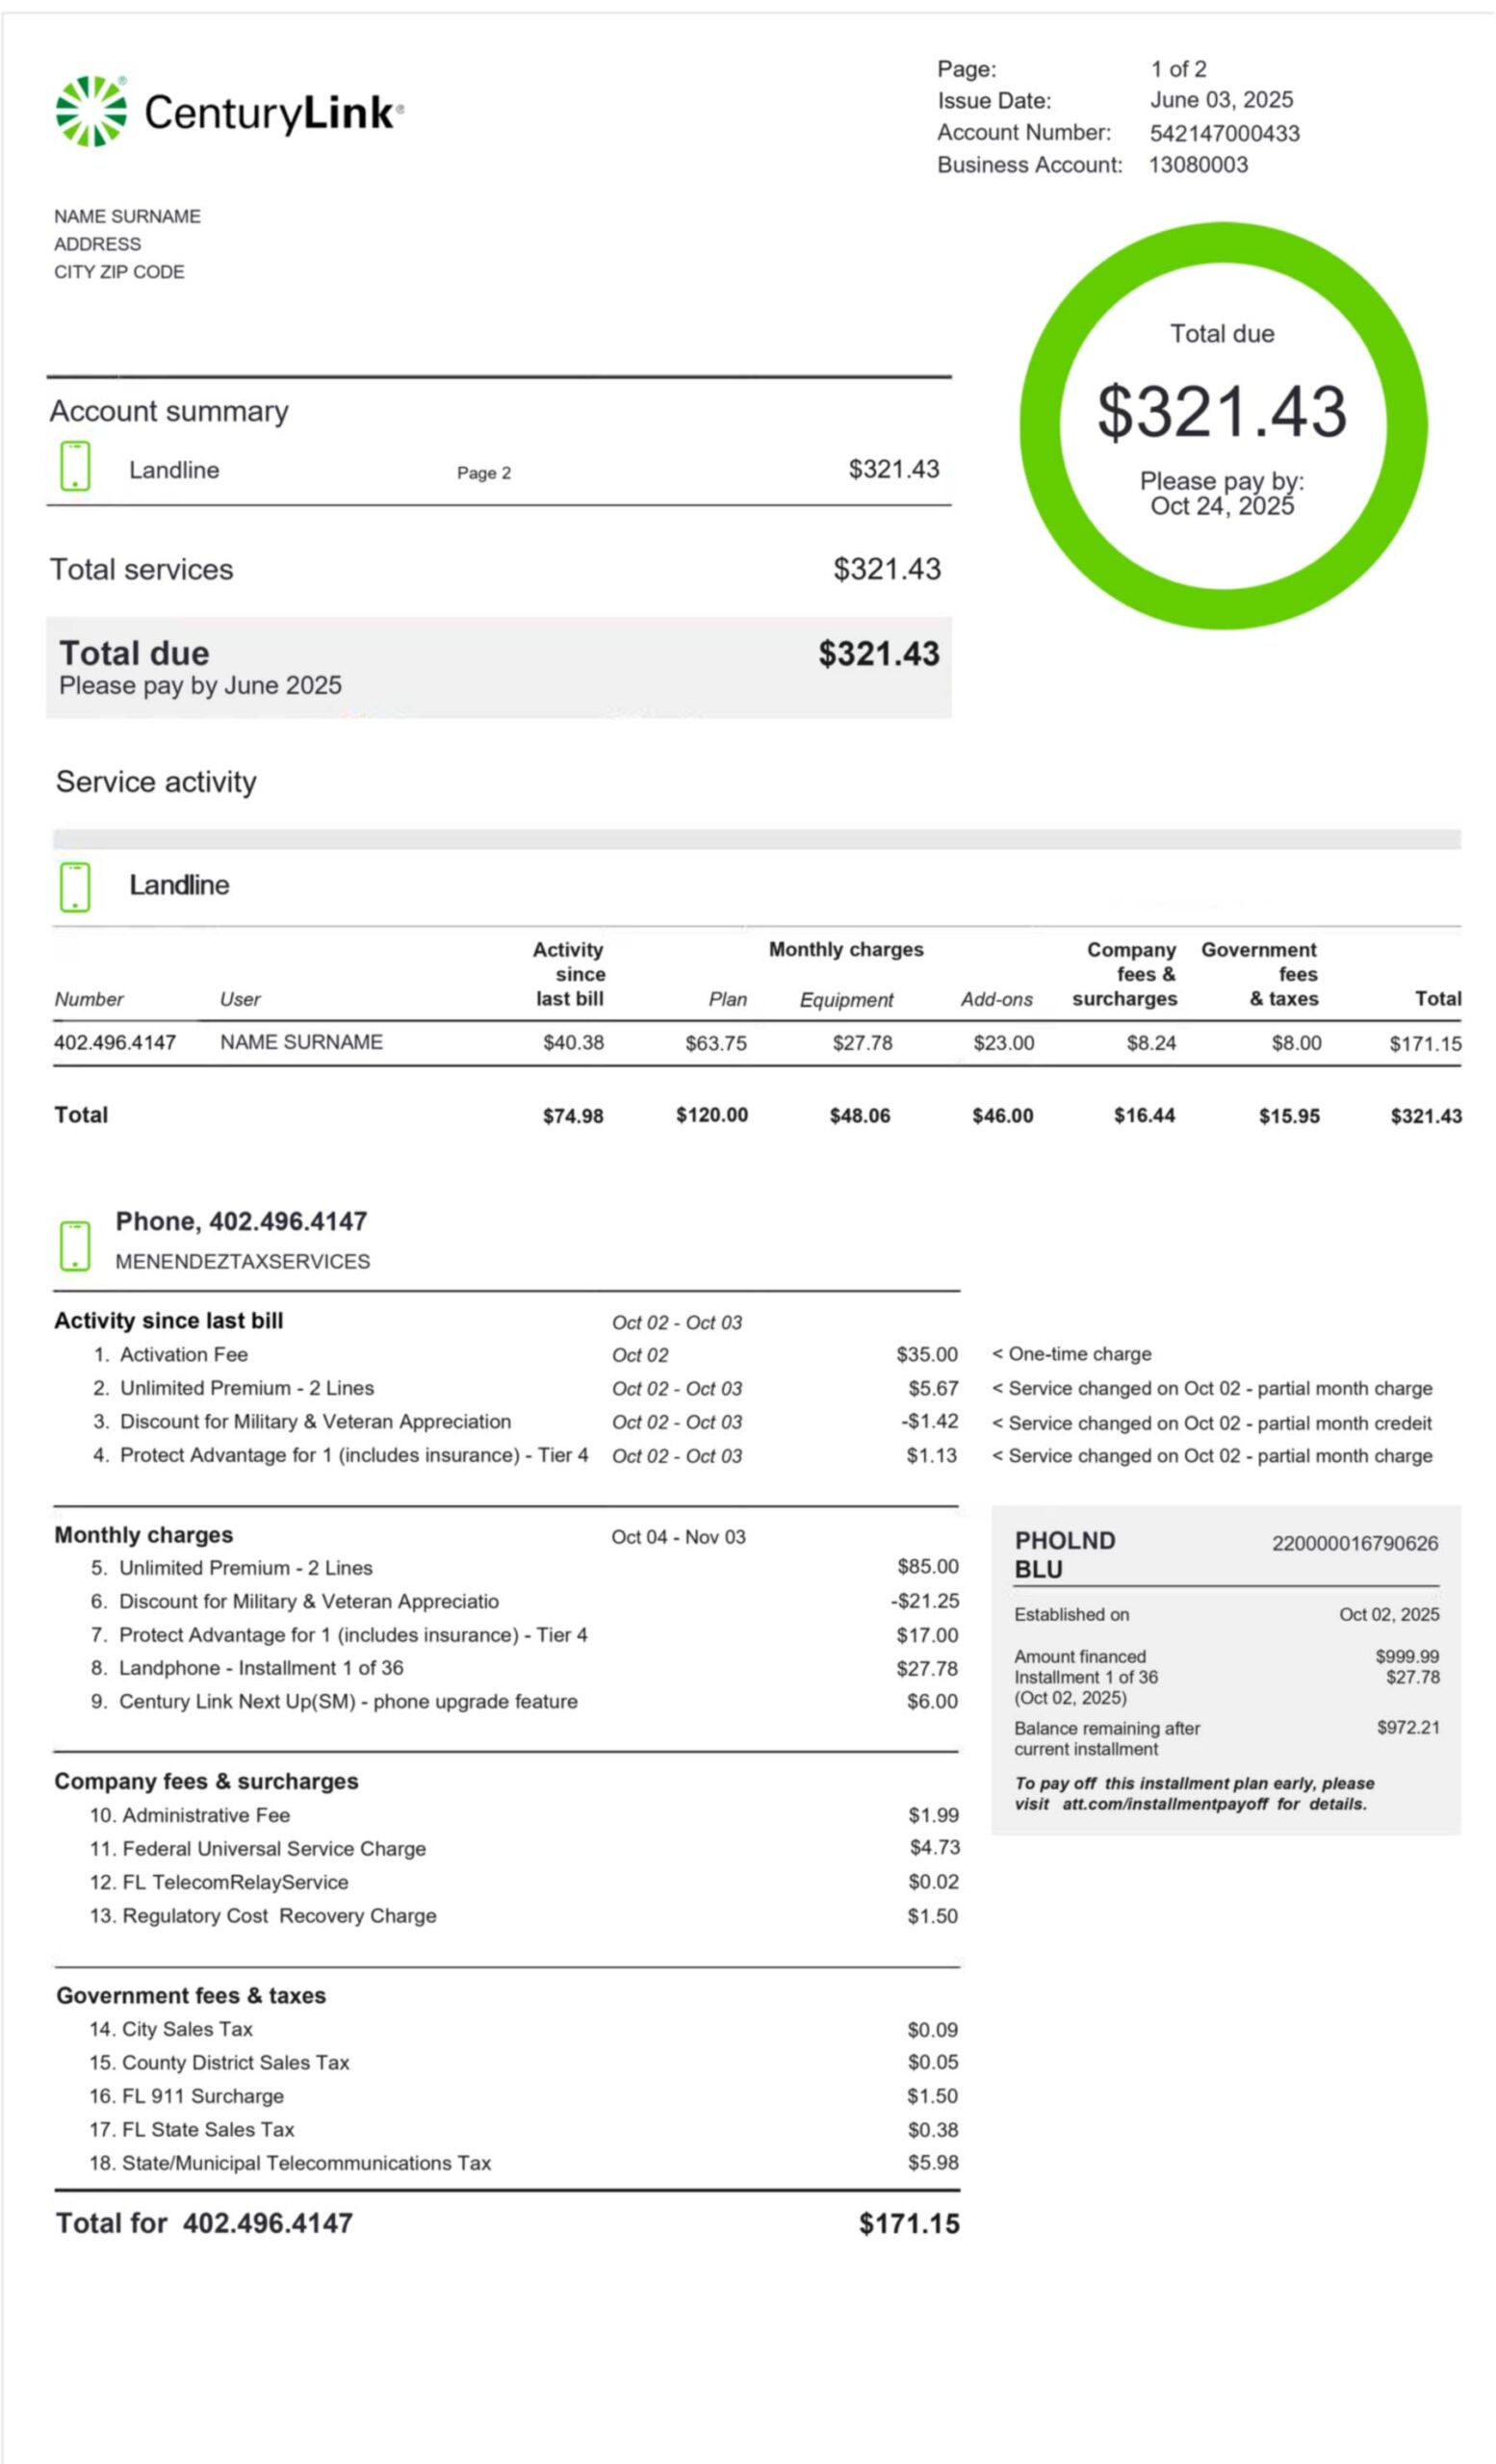Click the CenturyLink green sunburst logo
The width and height of the screenshot is (1496, 2464).
(91, 112)
